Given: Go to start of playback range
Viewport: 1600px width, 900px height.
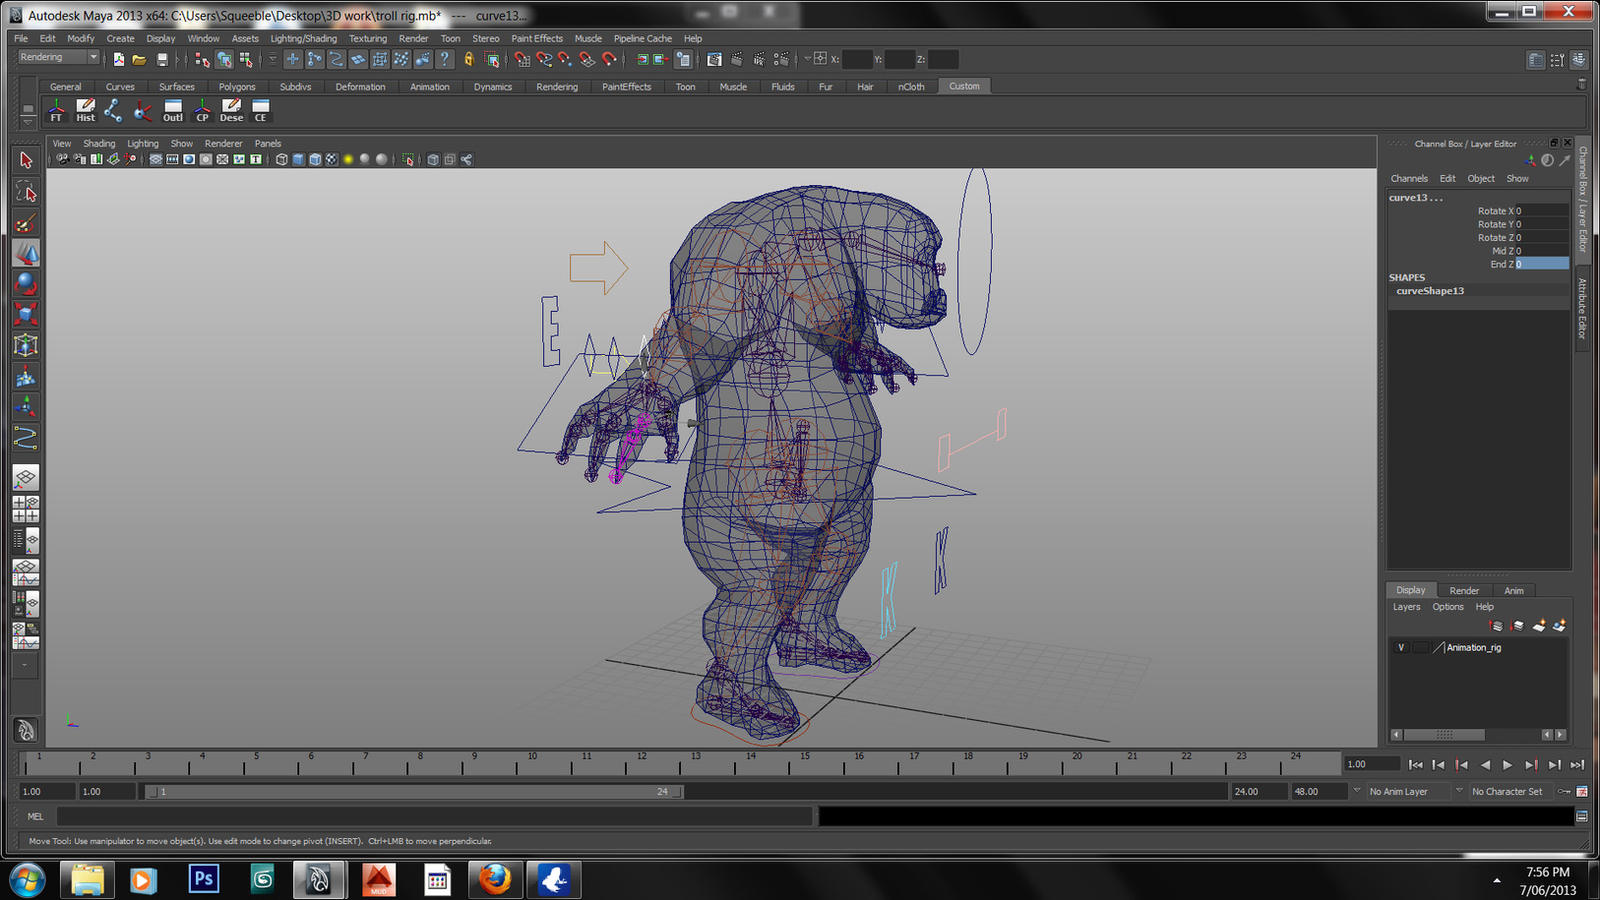Looking at the screenshot, I should coord(1416,765).
